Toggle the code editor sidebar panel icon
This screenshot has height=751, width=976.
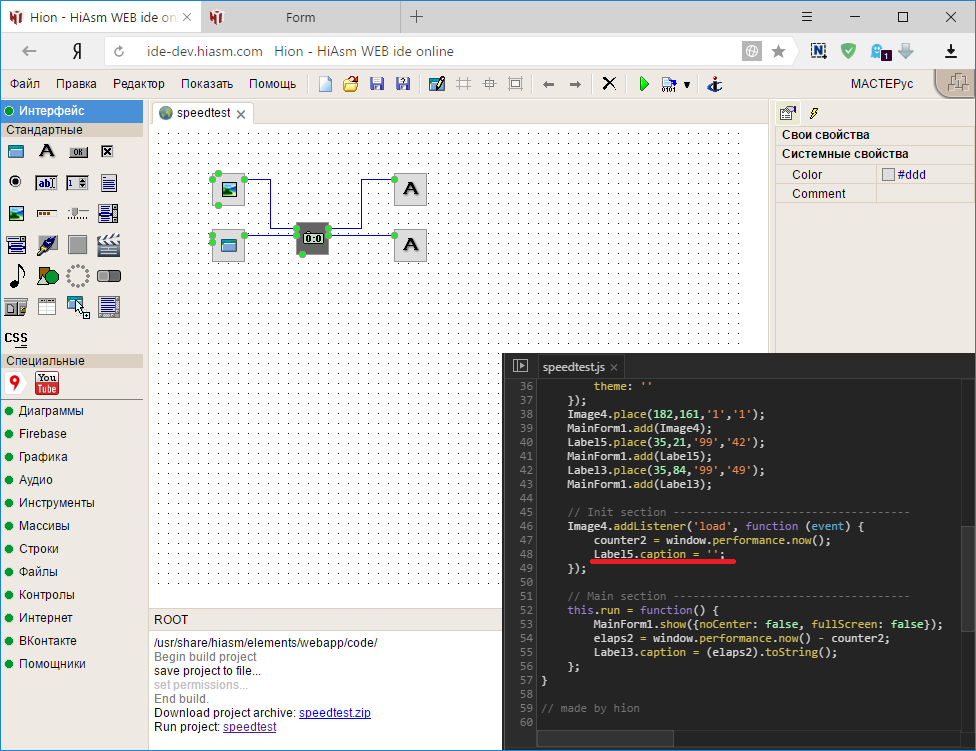tap(520, 366)
